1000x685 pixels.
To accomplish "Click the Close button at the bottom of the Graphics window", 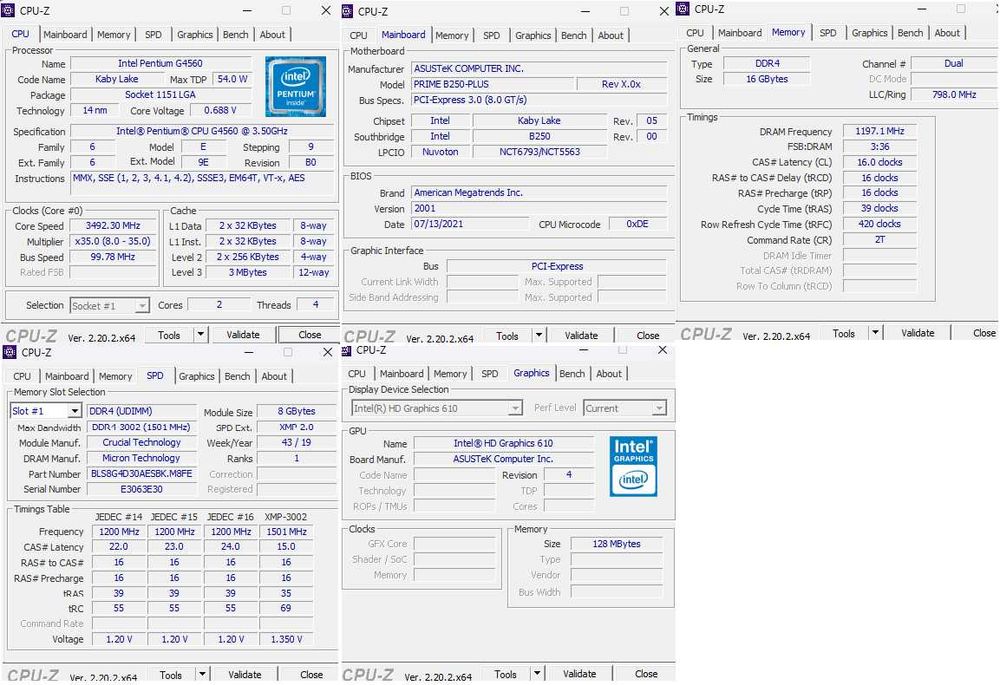I will (x=645, y=673).
